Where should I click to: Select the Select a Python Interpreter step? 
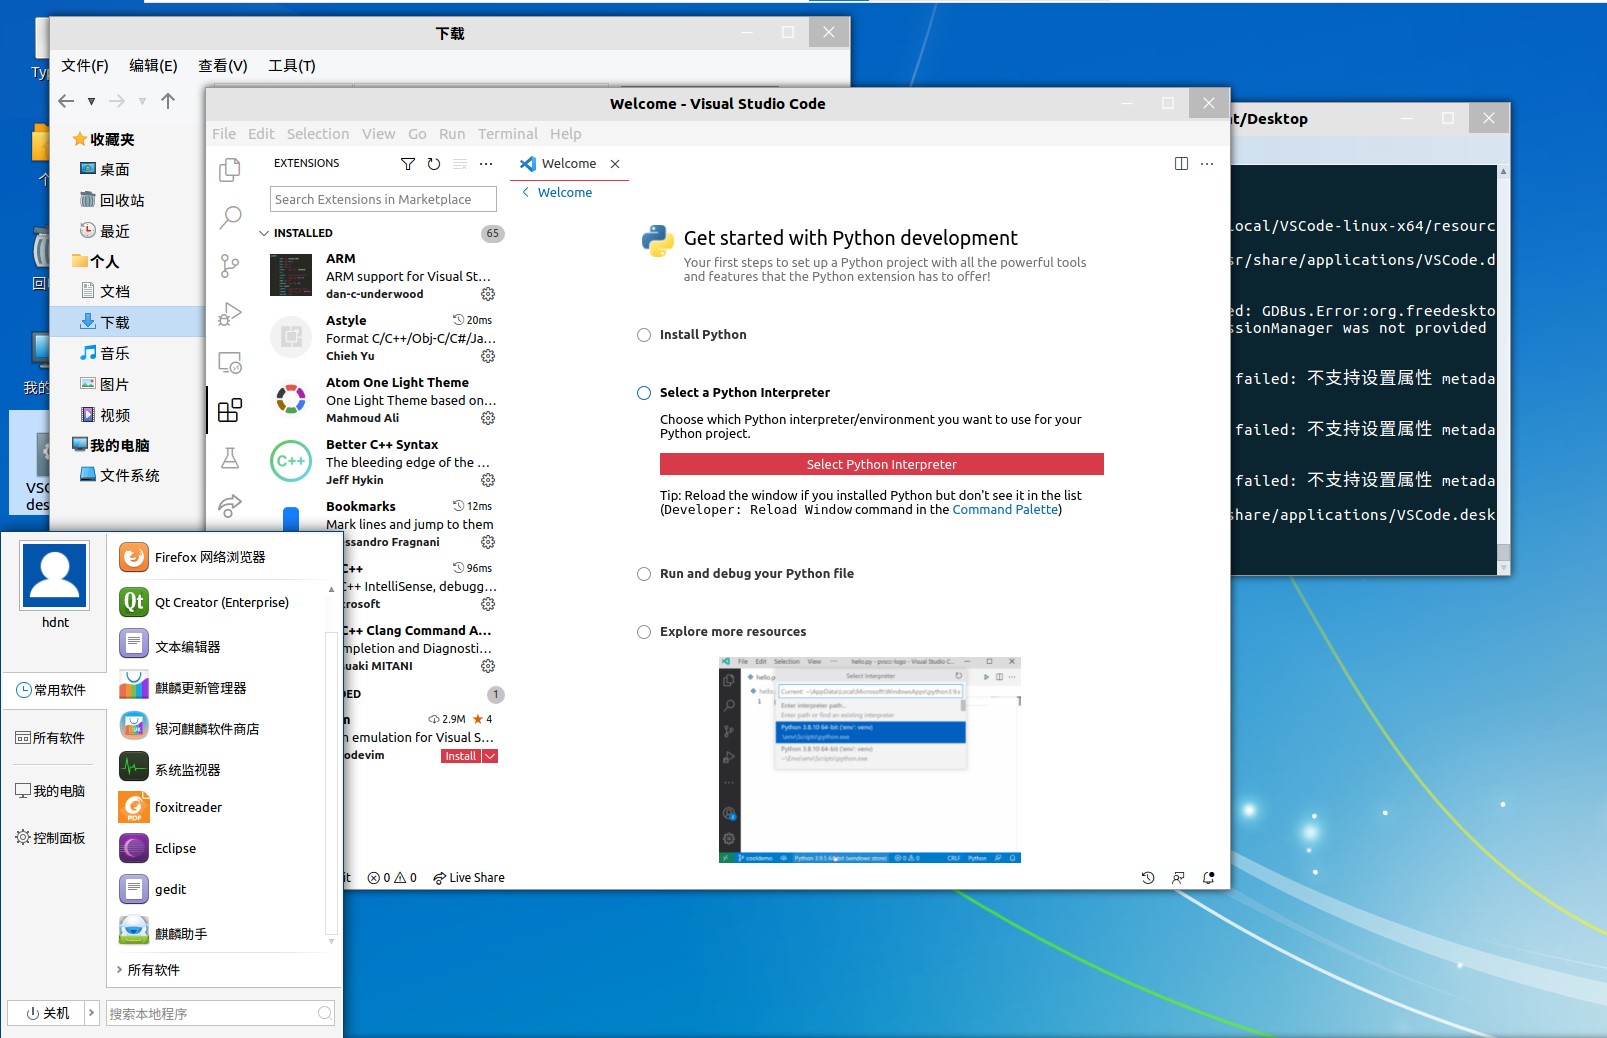coord(644,393)
